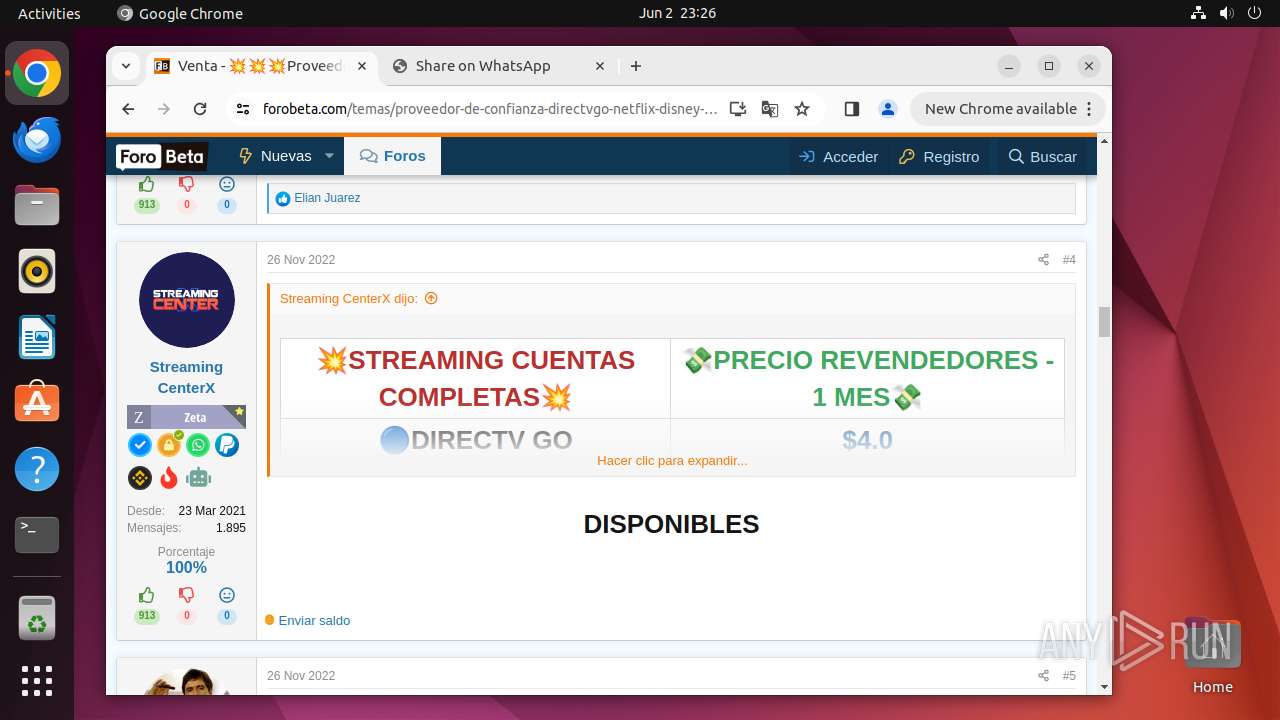Image resolution: width=1280 pixels, height=720 pixels.
Task: Click PayPal badge icon
Action: pos(227,445)
